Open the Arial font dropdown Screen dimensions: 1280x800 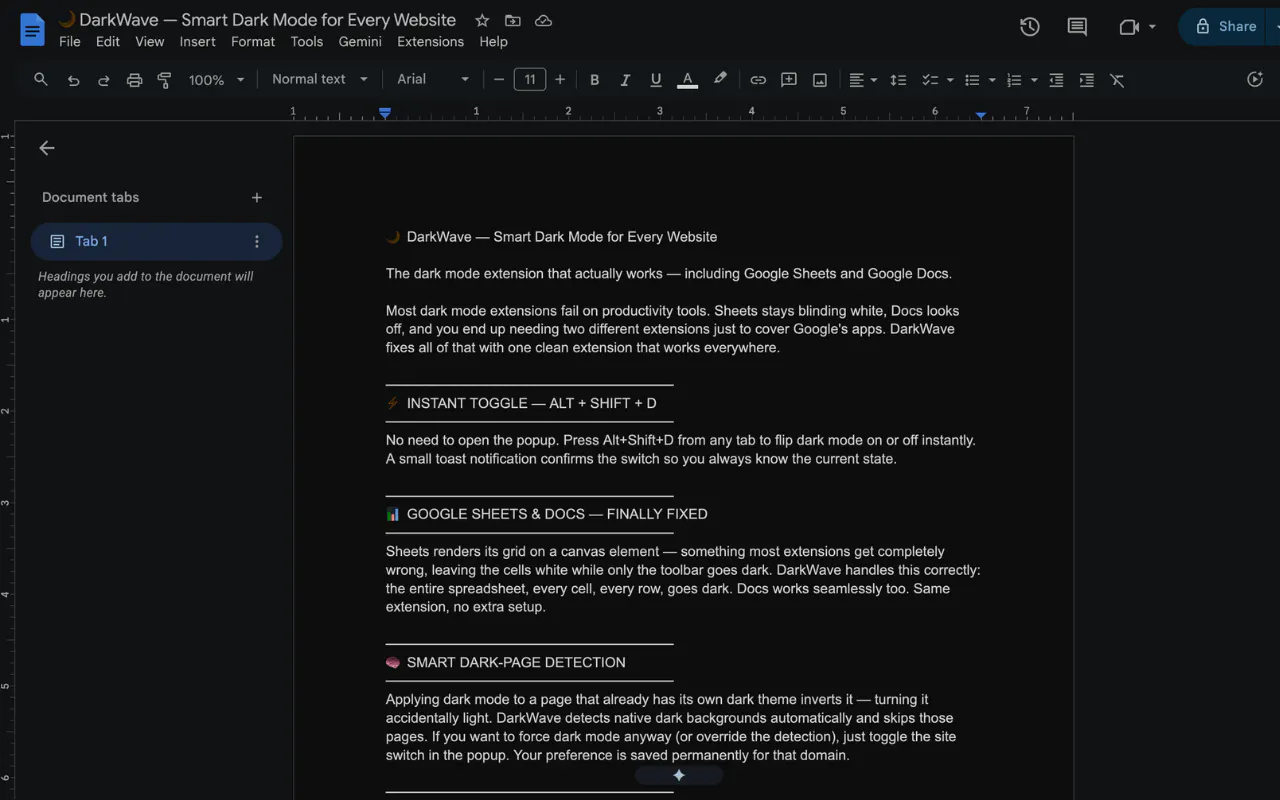pyautogui.click(x=433, y=79)
